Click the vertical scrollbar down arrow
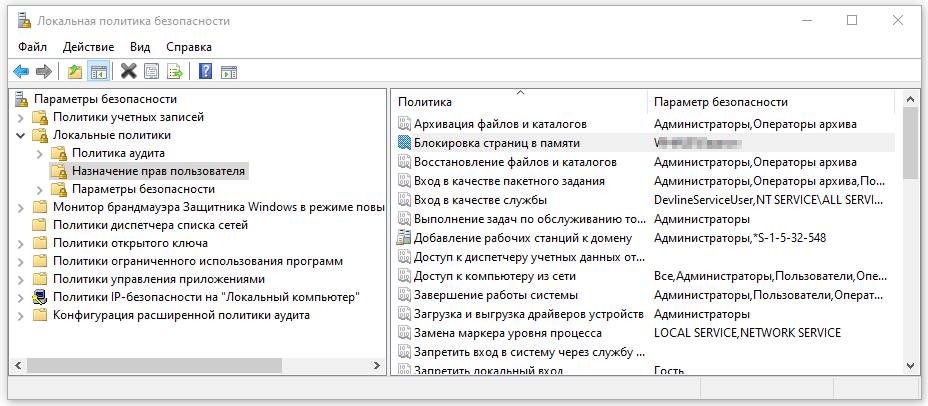The height and width of the screenshot is (406, 928). click(x=911, y=367)
